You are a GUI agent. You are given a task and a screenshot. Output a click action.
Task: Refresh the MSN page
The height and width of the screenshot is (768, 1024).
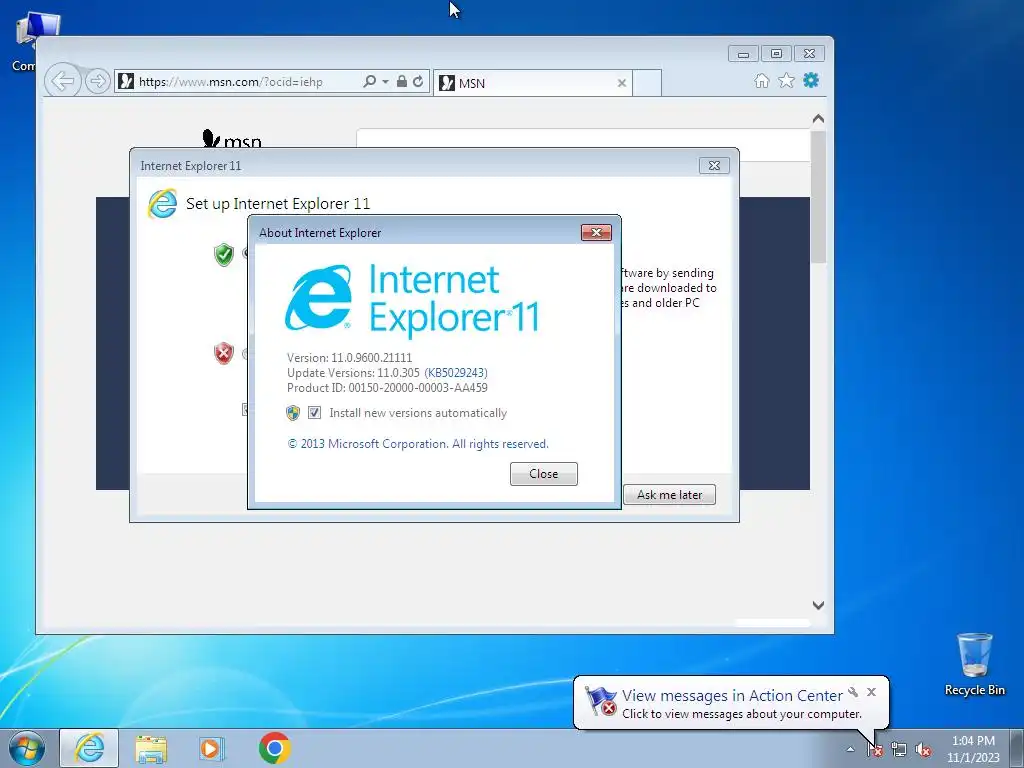tap(418, 82)
